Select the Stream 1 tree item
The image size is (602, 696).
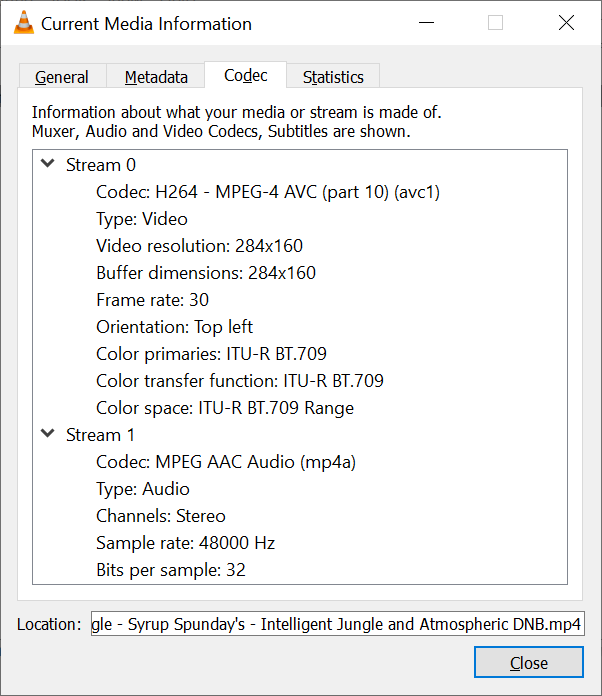point(100,435)
